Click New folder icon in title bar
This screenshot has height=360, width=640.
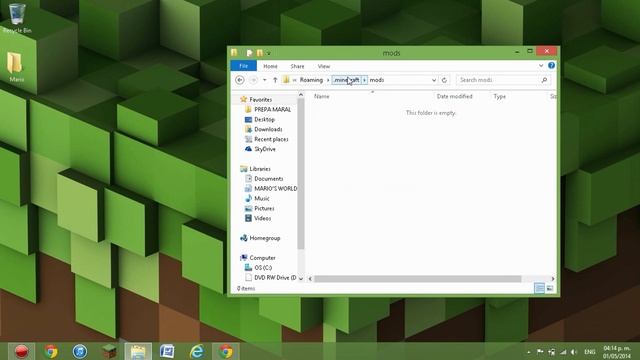click(x=260, y=53)
